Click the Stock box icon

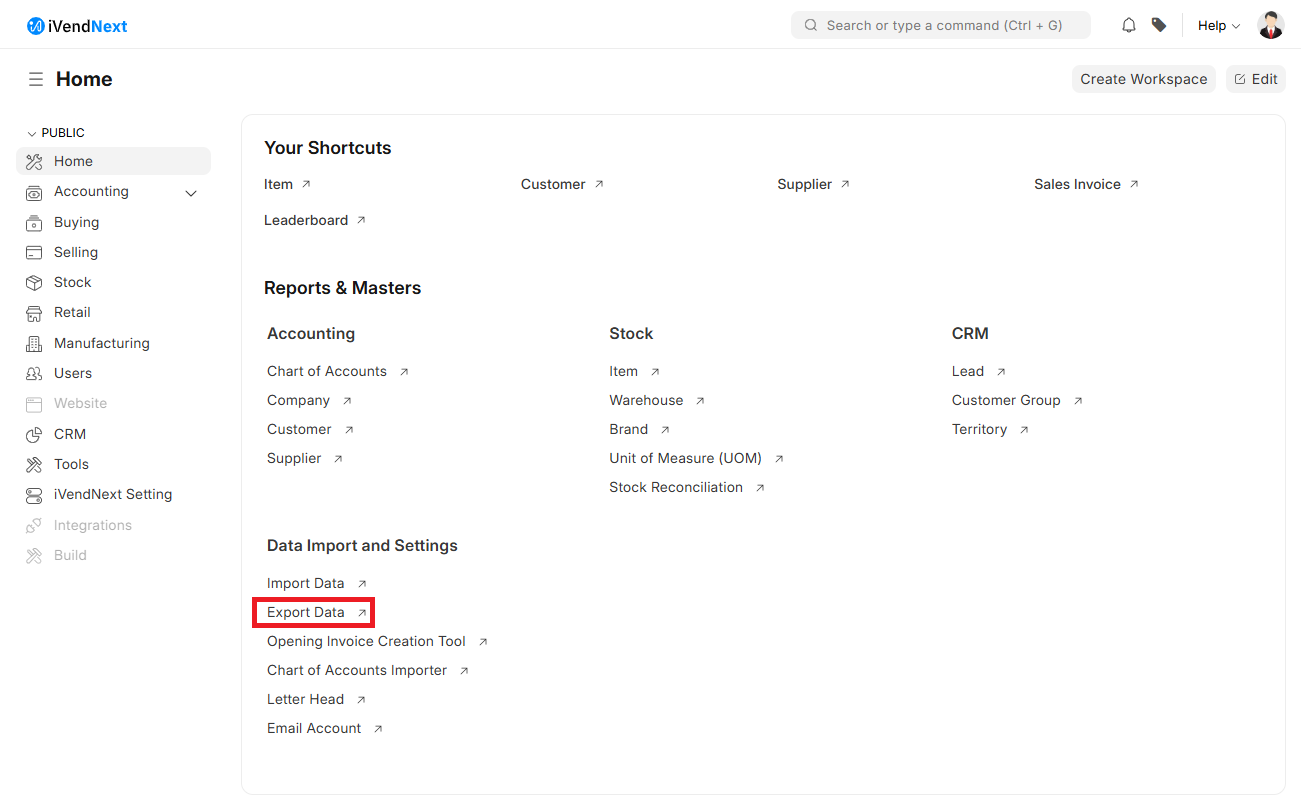pyautogui.click(x=34, y=282)
